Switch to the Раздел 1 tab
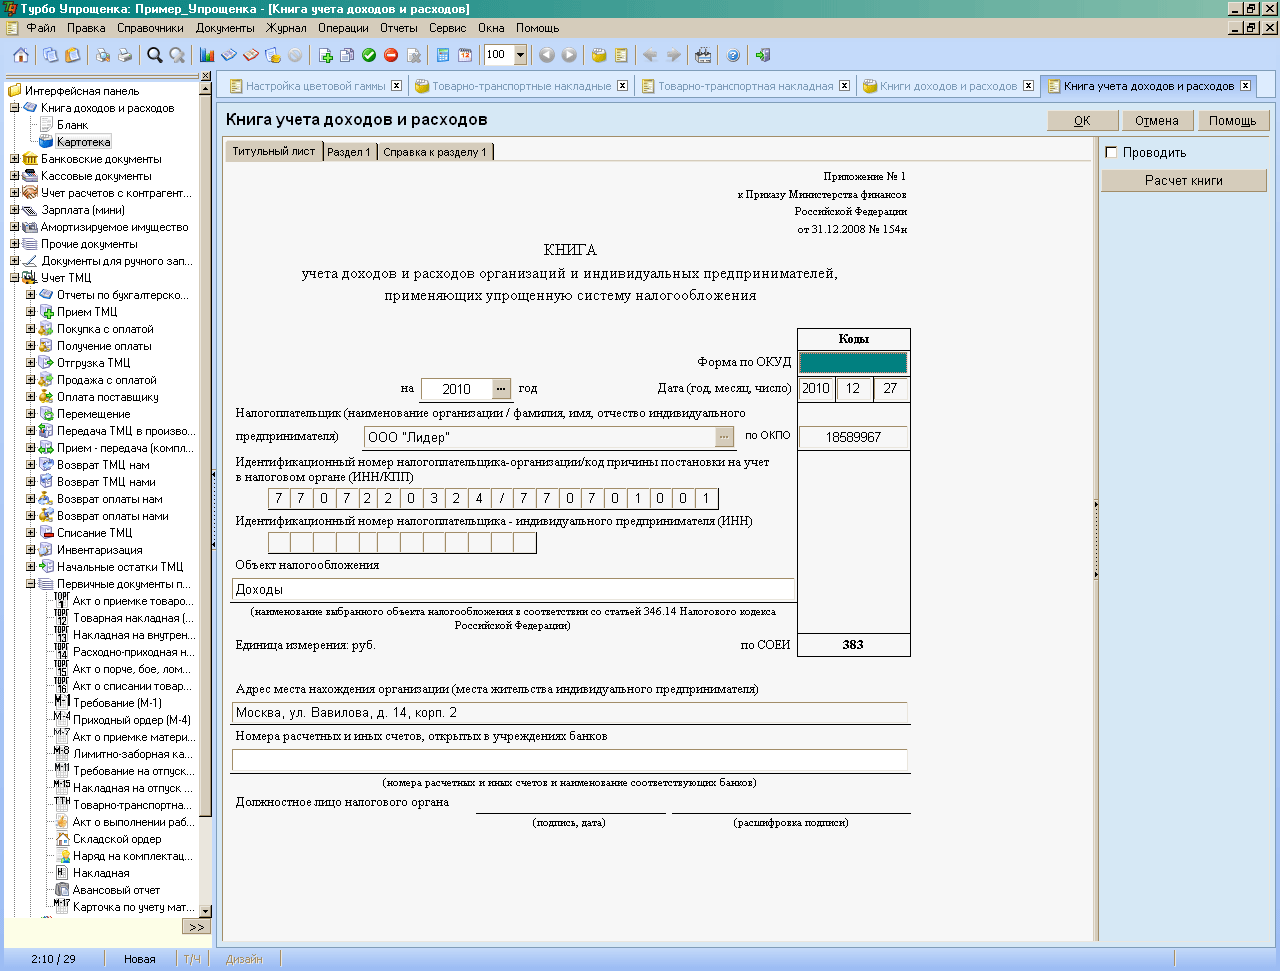This screenshot has width=1280, height=971. 349,152
